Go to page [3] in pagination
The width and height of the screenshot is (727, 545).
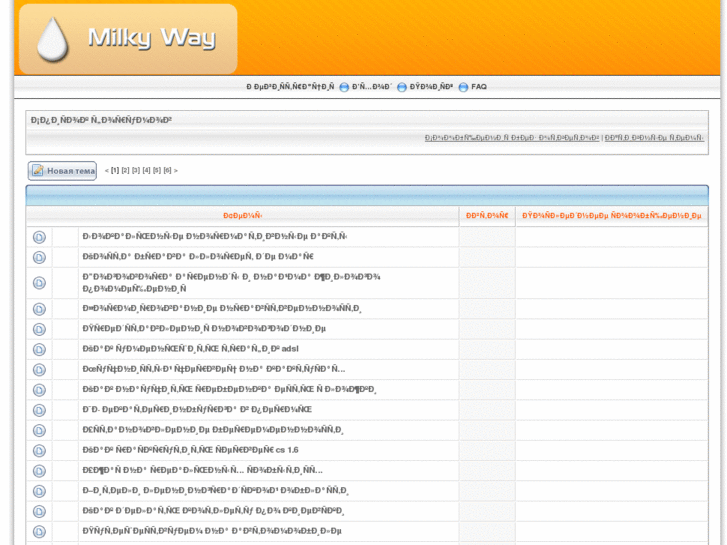136,171
